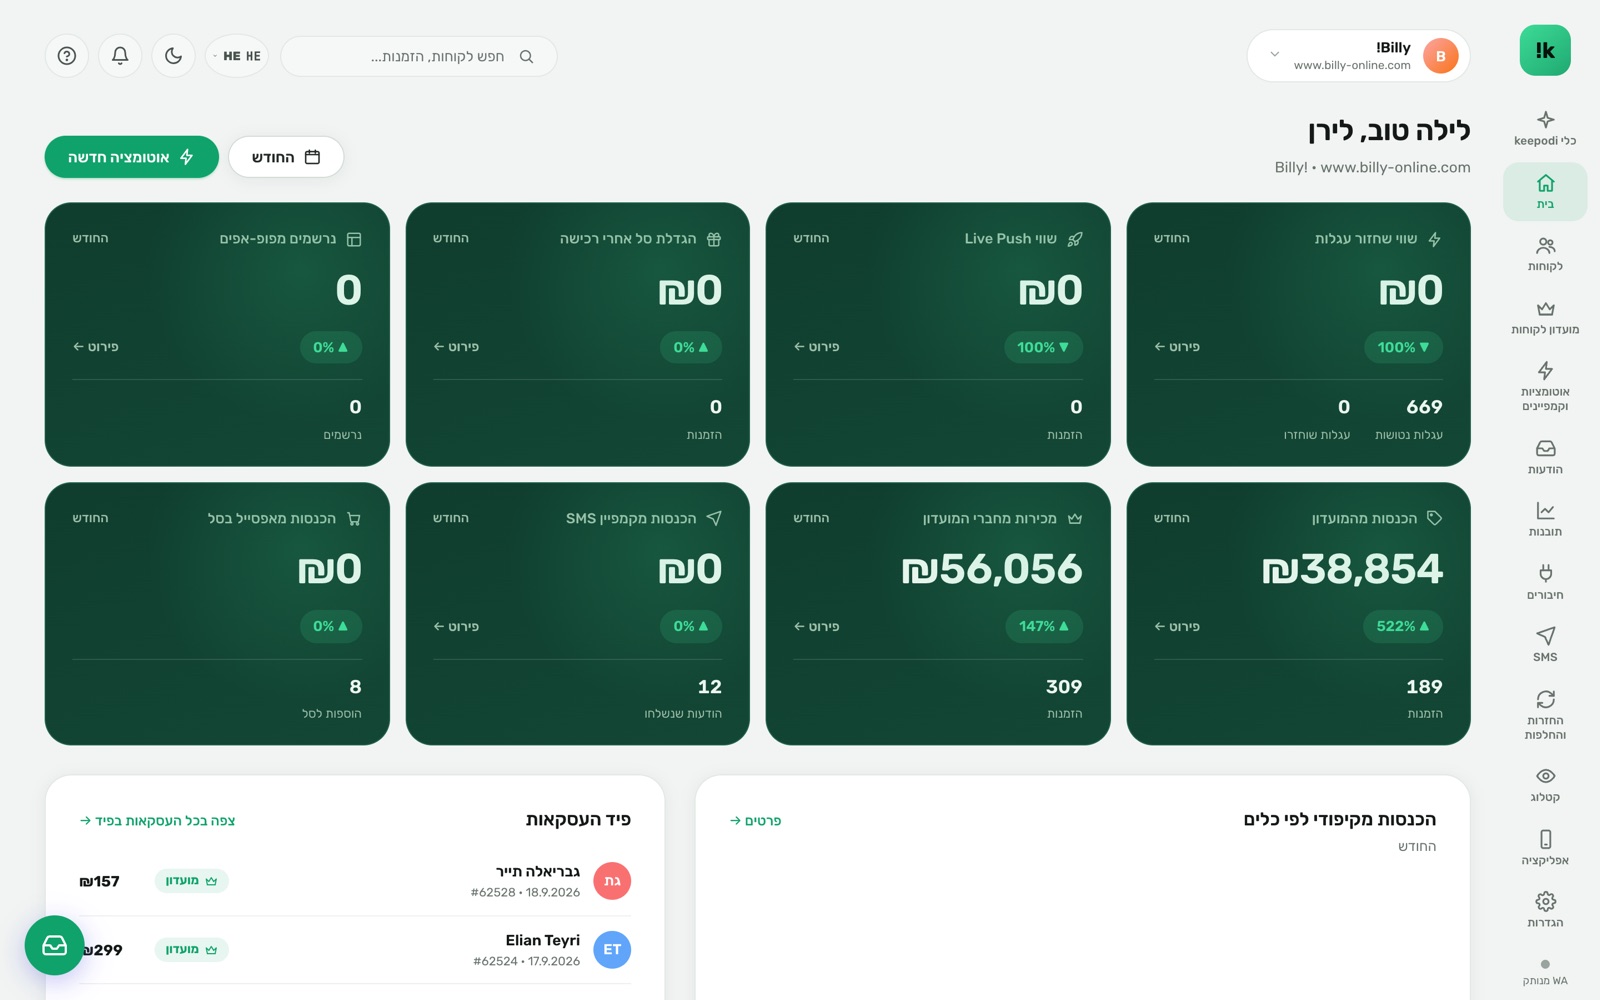This screenshot has height=1000, width=1600.
Task: Open the החודש date range picker
Action: tap(286, 157)
